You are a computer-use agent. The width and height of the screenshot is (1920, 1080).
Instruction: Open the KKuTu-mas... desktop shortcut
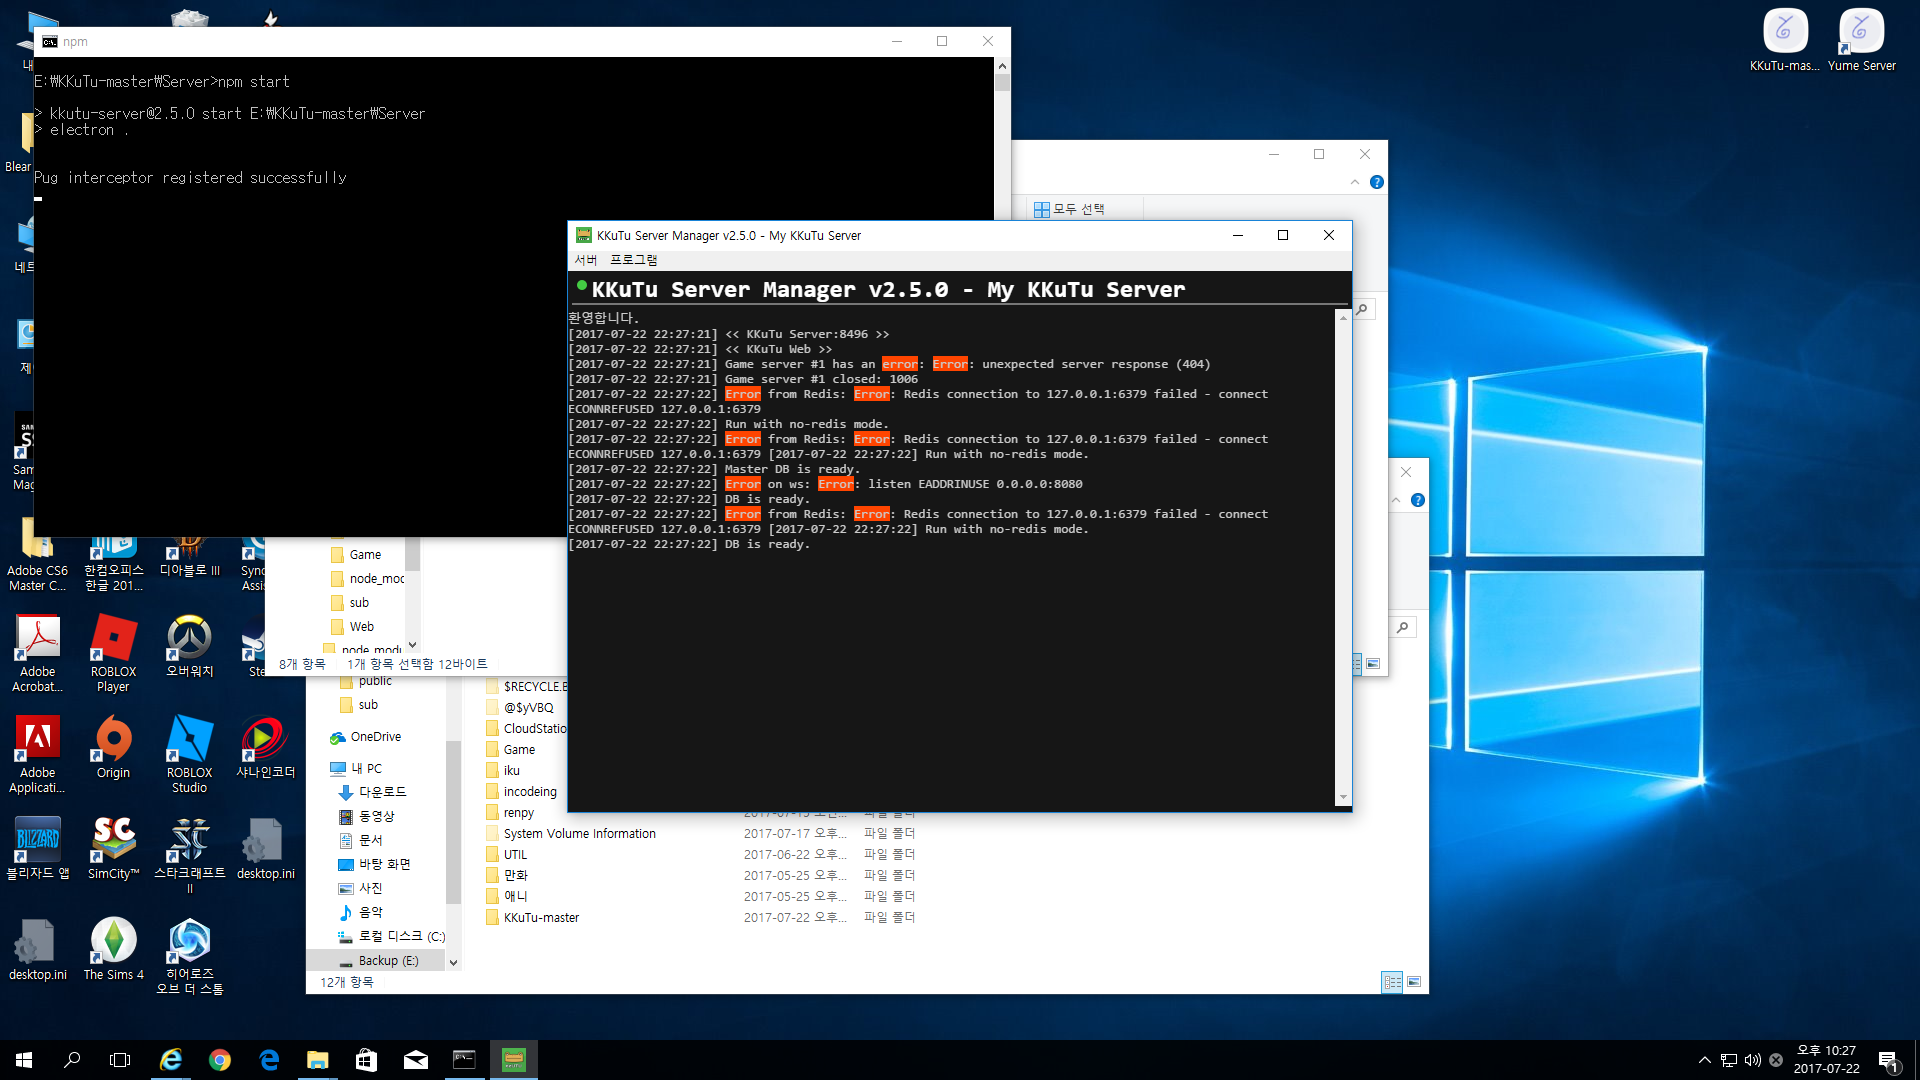tap(1785, 40)
